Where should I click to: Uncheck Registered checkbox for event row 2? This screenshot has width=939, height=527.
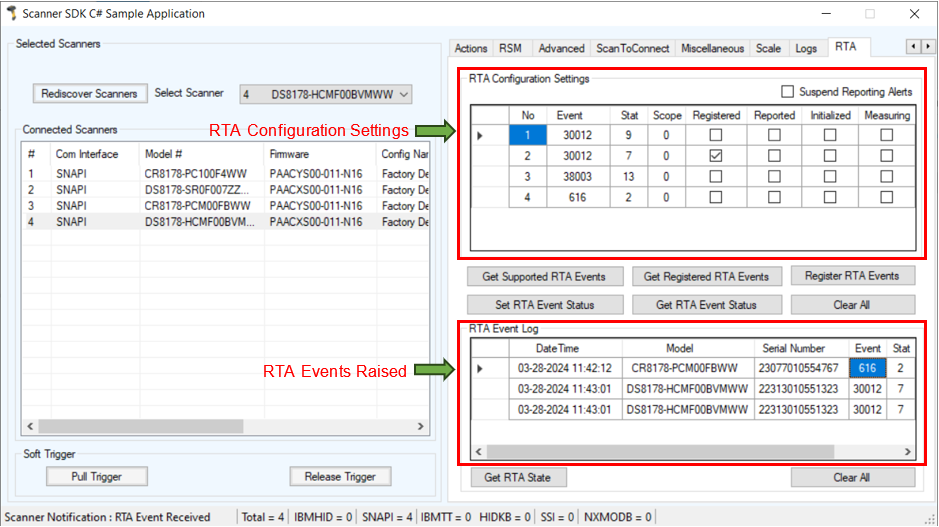point(716,156)
